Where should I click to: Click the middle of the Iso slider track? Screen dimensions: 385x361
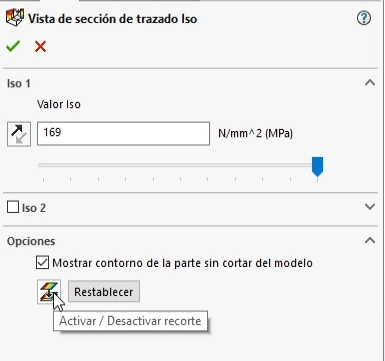[180, 165]
